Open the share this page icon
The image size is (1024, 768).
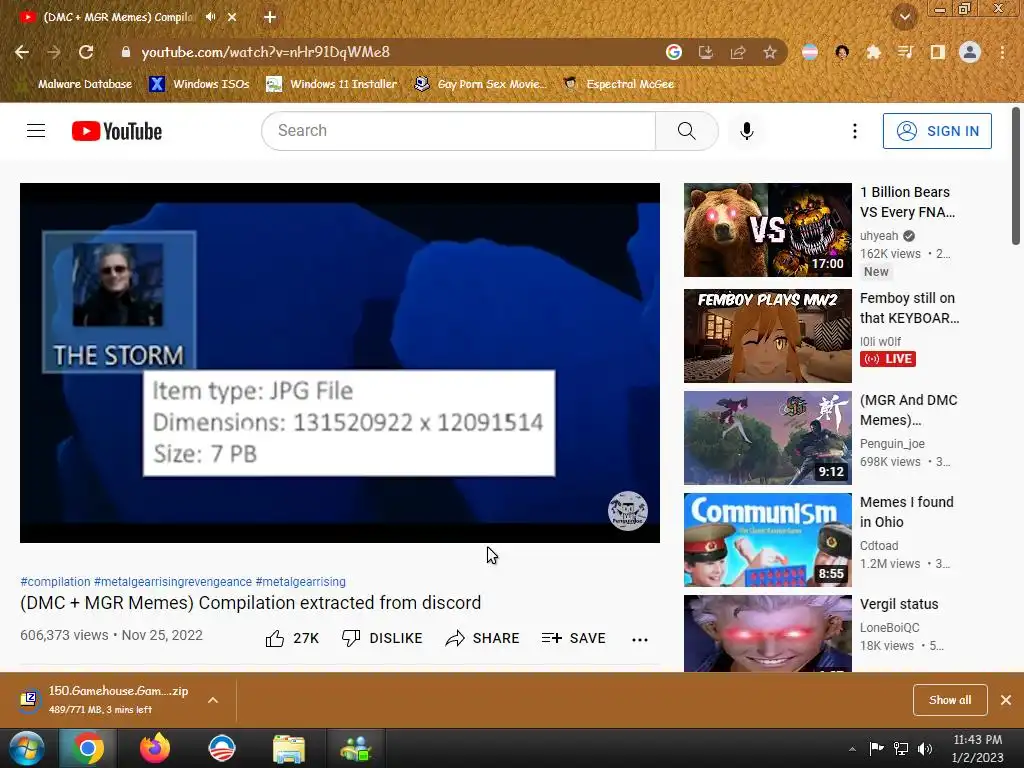tap(738, 52)
